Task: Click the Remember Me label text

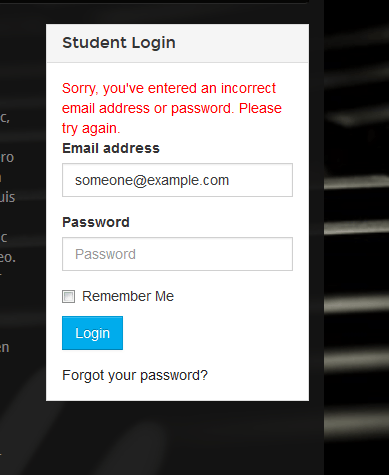Action: coord(128,296)
